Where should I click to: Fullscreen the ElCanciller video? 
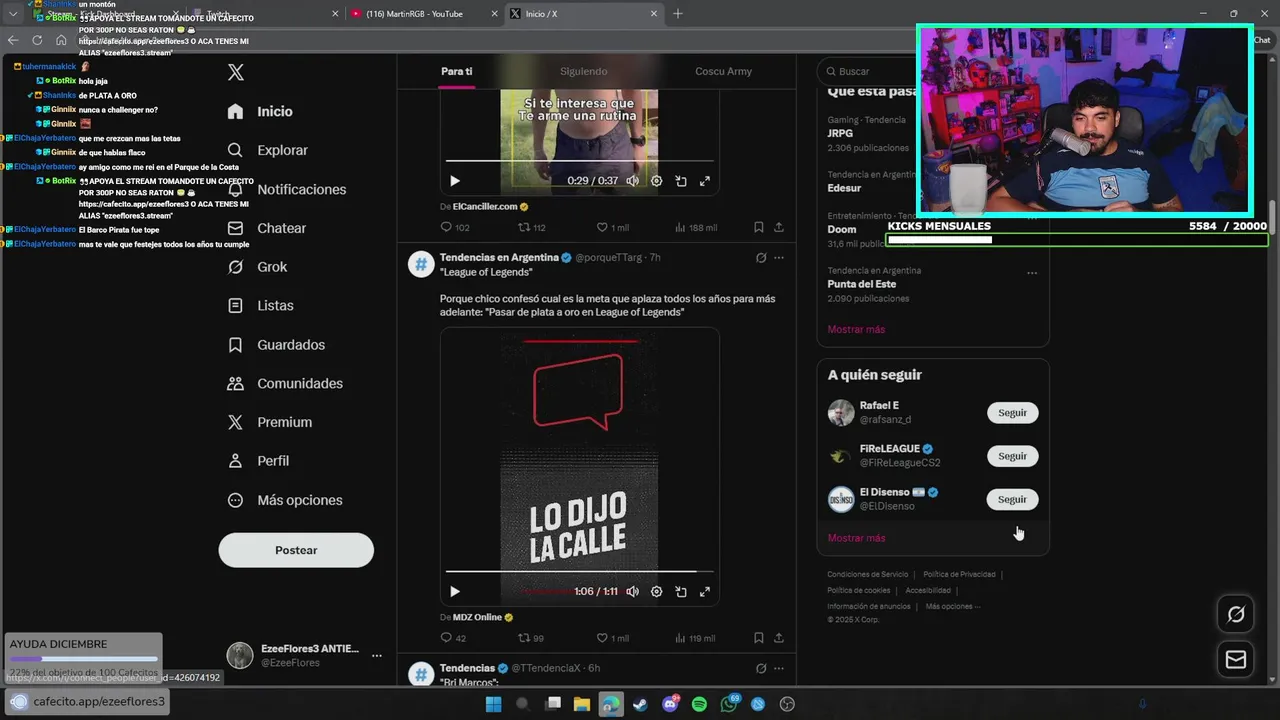pyautogui.click(x=704, y=181)
